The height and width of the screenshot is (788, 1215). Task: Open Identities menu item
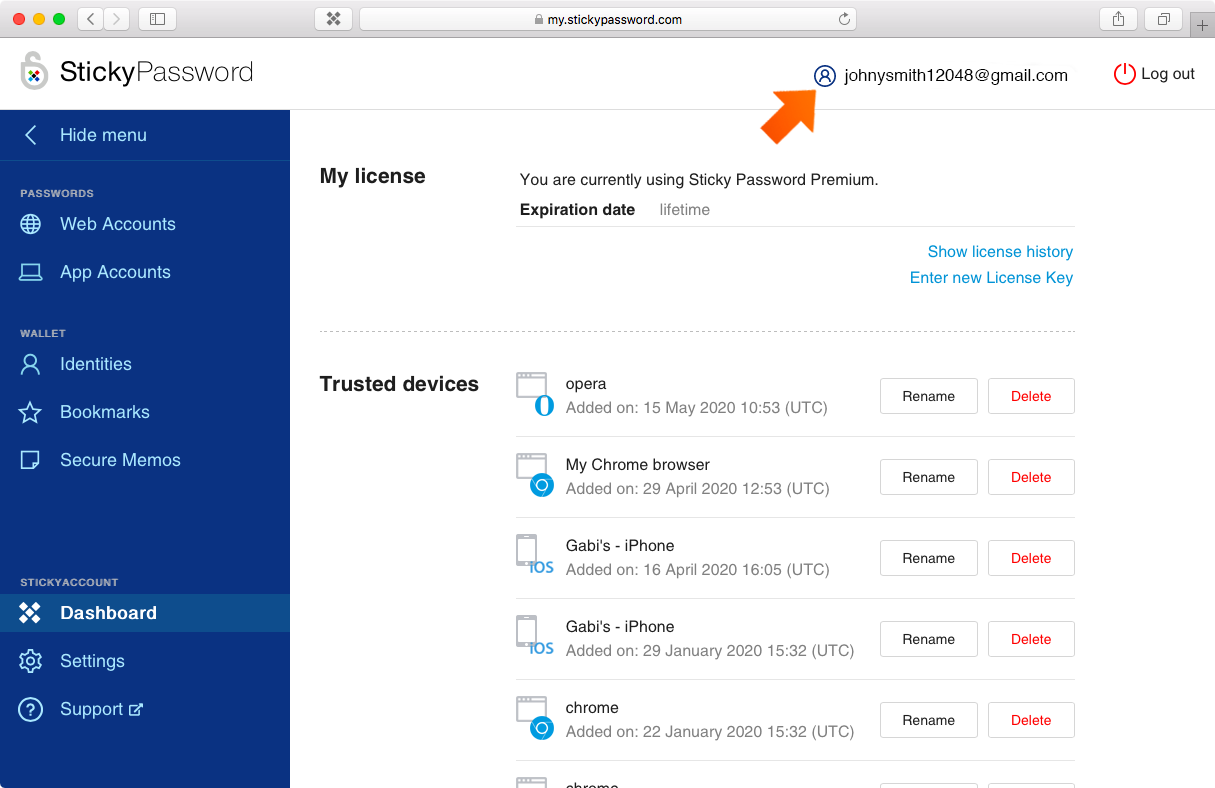coord(145,364)
